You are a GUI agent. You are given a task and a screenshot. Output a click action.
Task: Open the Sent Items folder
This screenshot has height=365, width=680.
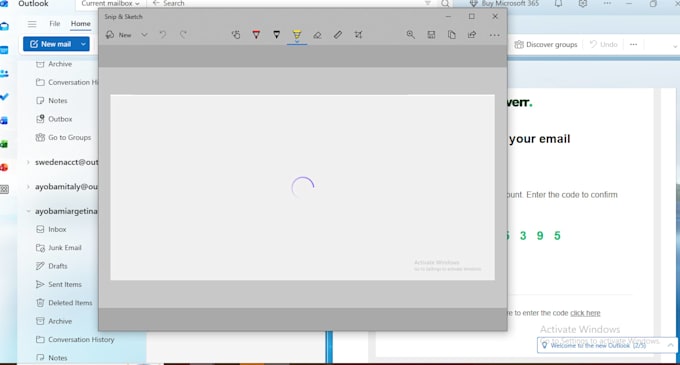tap(59, 284)
